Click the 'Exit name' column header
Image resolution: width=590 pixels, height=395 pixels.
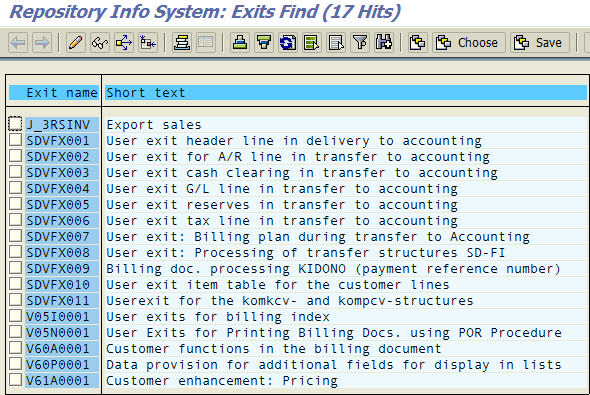(62, 93)
